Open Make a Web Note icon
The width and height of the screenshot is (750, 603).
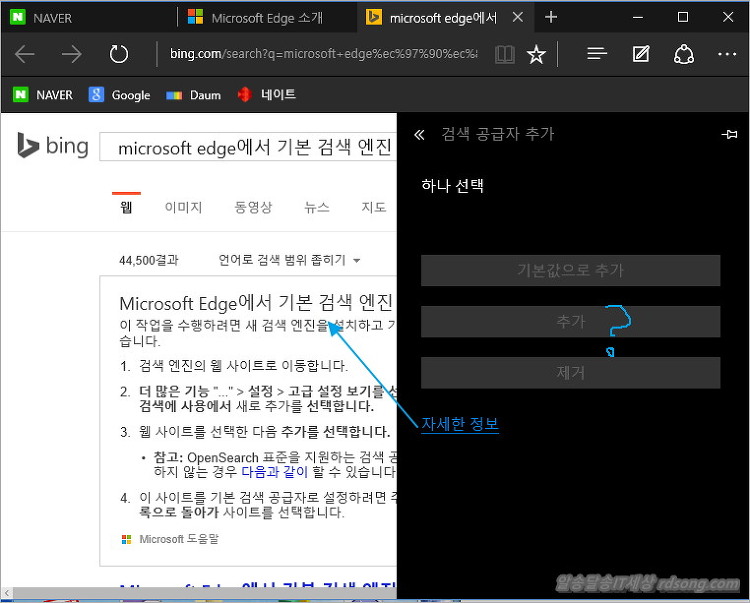pos(641,54)
